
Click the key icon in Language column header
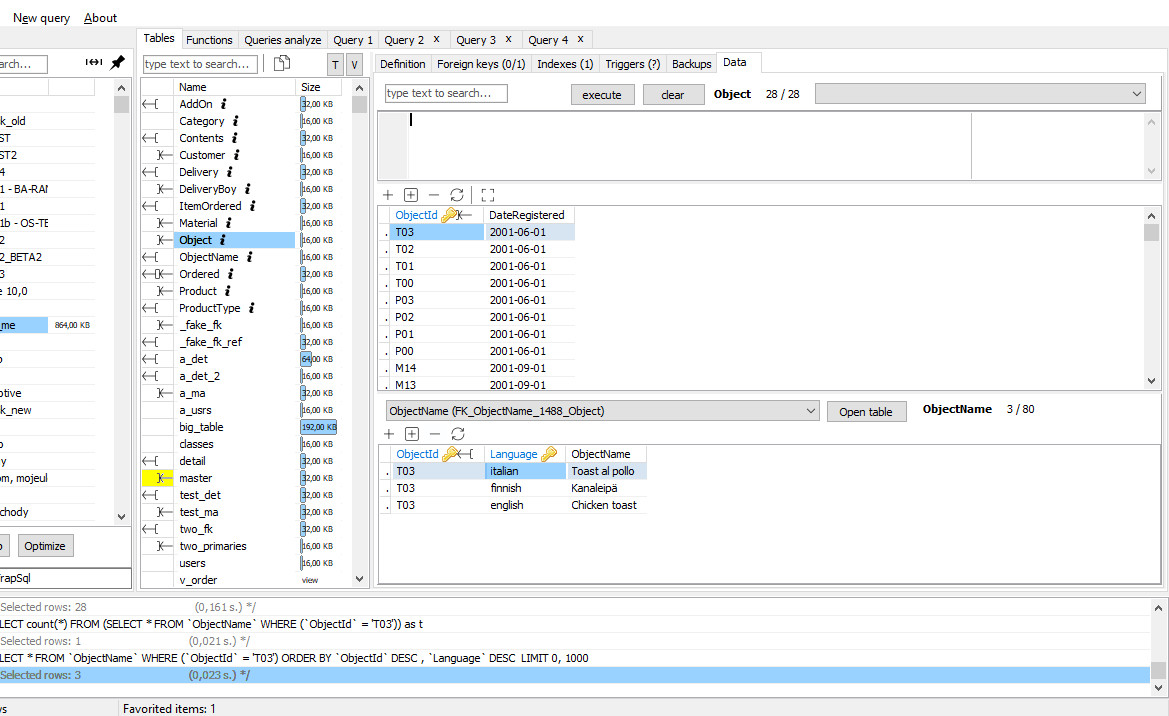click(x=549, y=453)
